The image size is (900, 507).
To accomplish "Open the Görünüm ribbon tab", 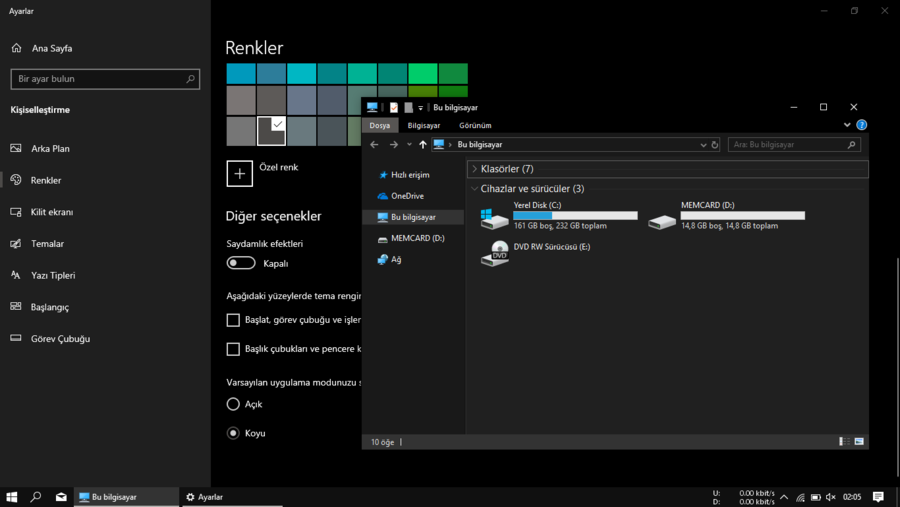I will pyautogui.click(x=475, y=126).
